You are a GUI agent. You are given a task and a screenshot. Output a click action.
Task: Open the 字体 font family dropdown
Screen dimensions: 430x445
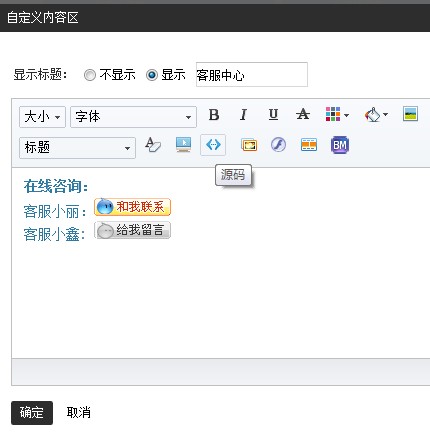click(133, 117)
